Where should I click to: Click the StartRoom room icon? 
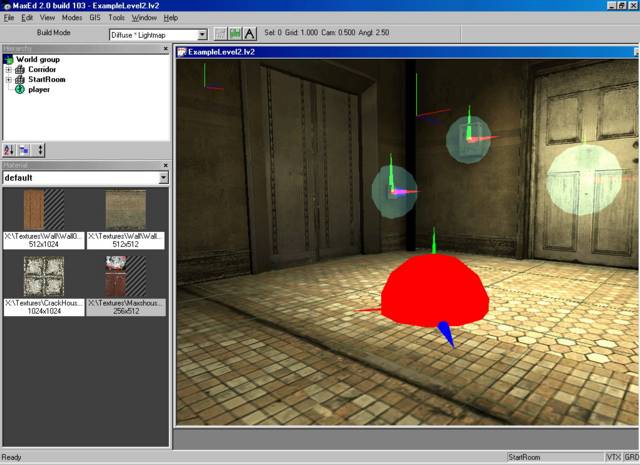20,80
